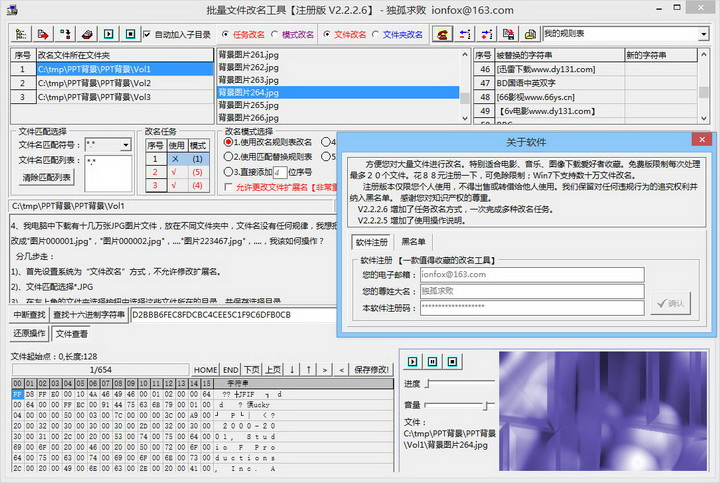This screenshot has height=483, width=720.
Task: Toggle the 自动加入子目录 checkbox
Action: [x=147, y=34]
